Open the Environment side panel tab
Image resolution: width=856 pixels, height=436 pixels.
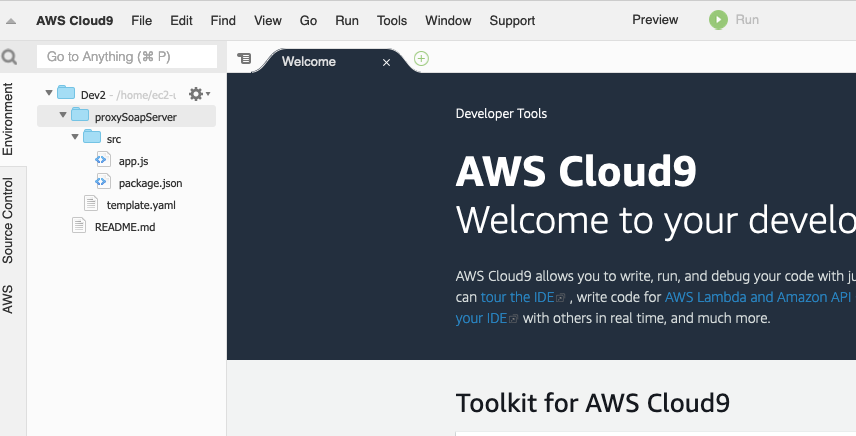click(x=8, y=119)
